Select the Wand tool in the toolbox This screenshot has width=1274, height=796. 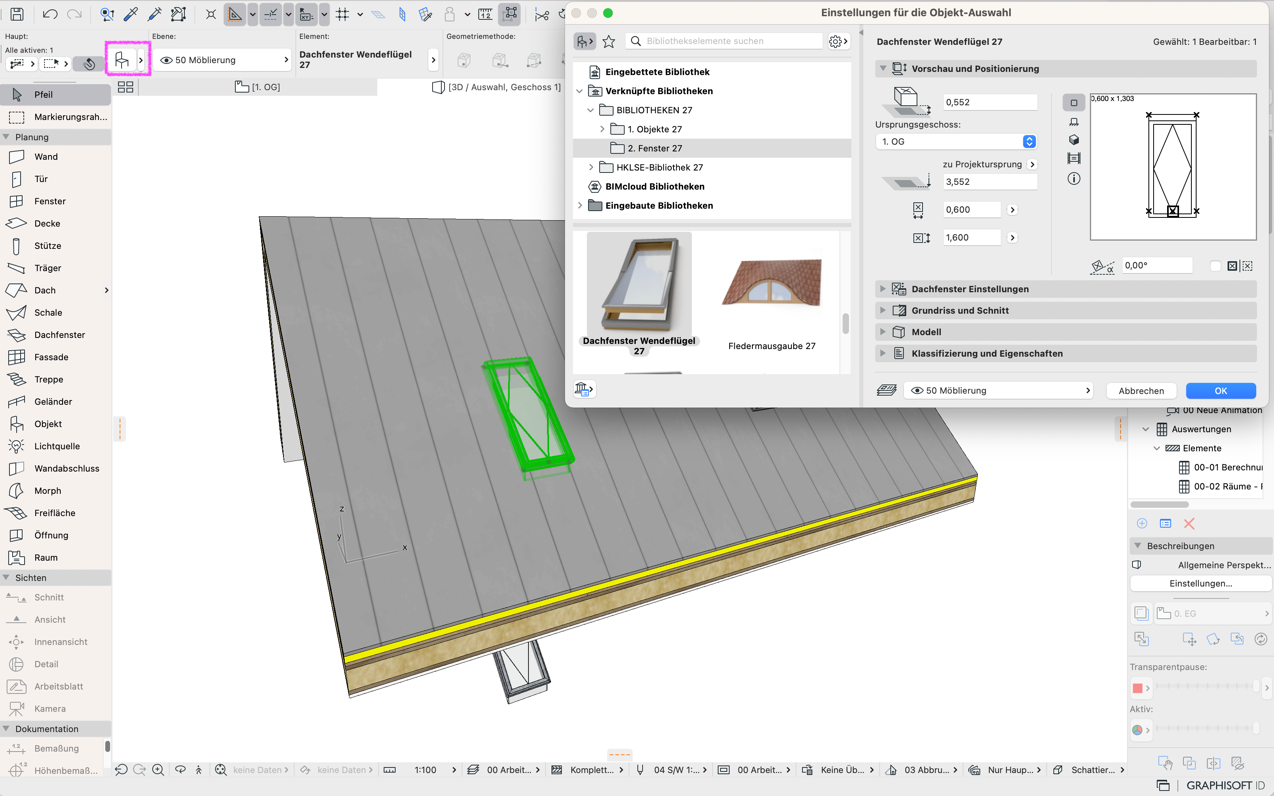point(55,157)
